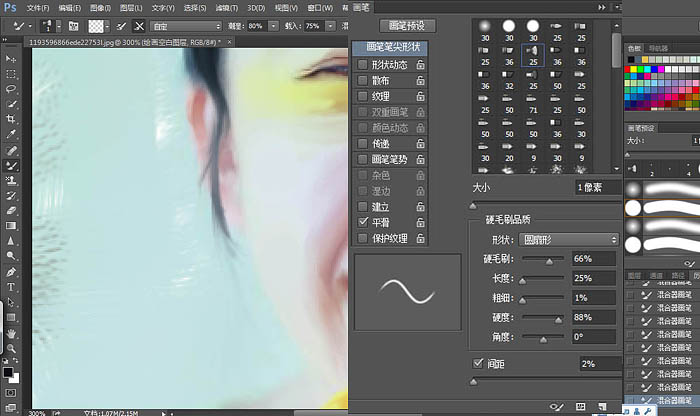Select the History Brush tool
700x416 pixels.
click(x=11, y=196)
